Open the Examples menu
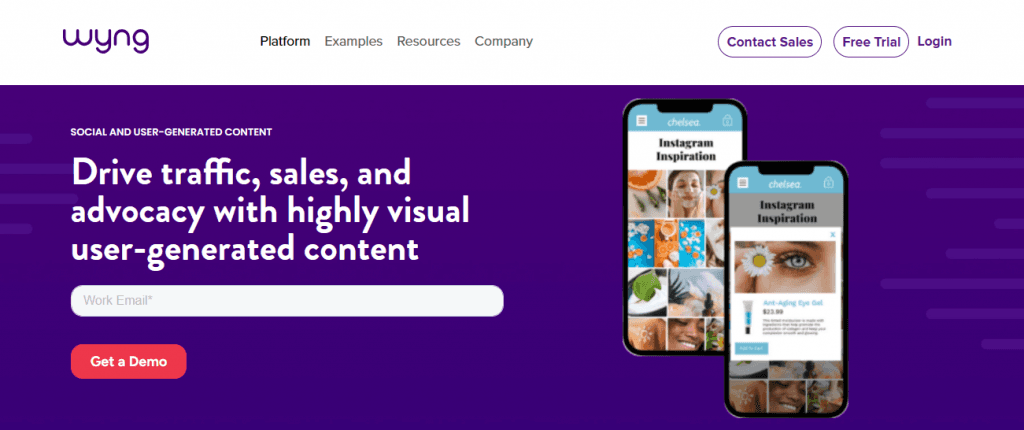The image size is (1024, 430). tap(353, 41)
